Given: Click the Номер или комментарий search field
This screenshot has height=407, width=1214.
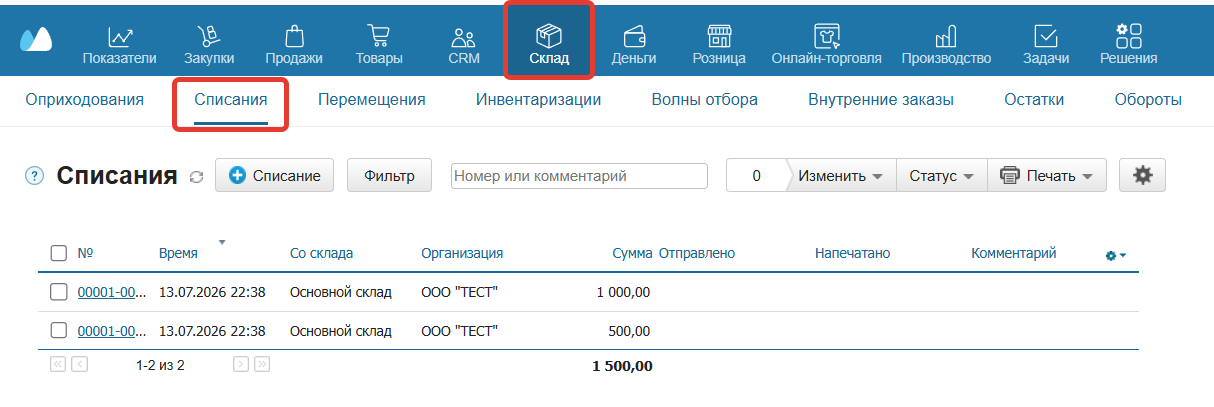Looking at the screenshot, I should point(579,175).
